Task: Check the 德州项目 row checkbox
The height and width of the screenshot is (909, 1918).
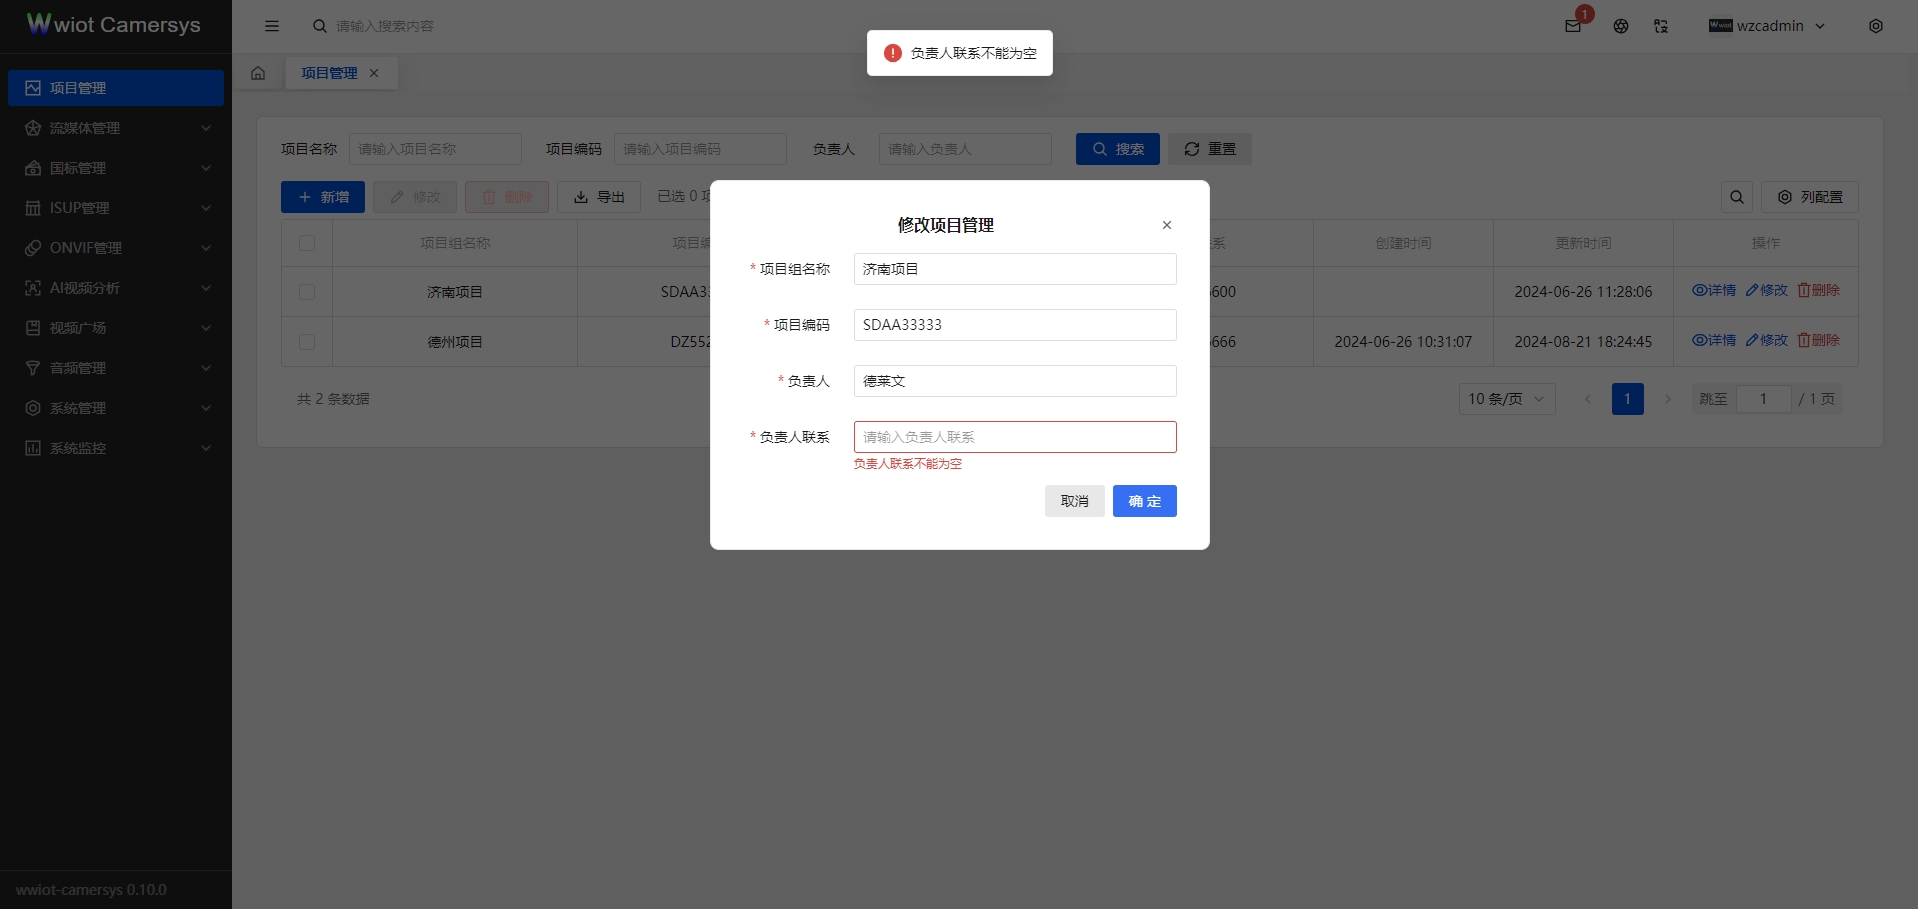Action: pyautogui.click(x=307, y=342)
